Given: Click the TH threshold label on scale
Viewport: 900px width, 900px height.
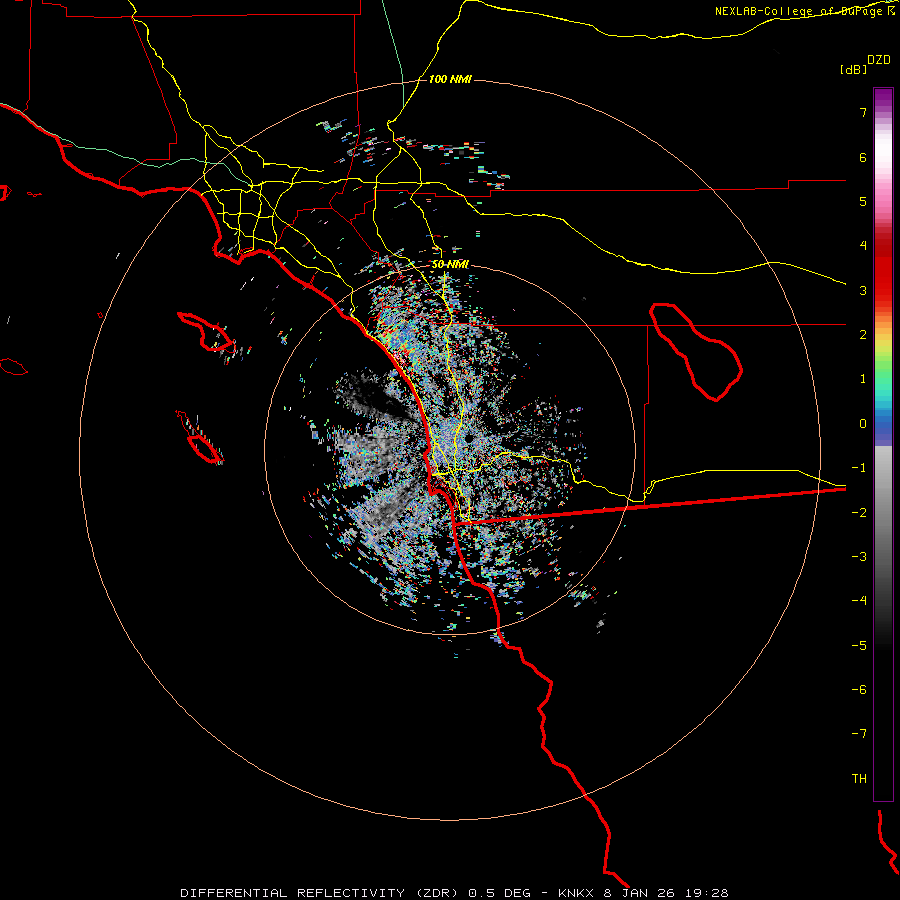Looking at the screenshot, I should pyautogui.click(x=859, y=779).
